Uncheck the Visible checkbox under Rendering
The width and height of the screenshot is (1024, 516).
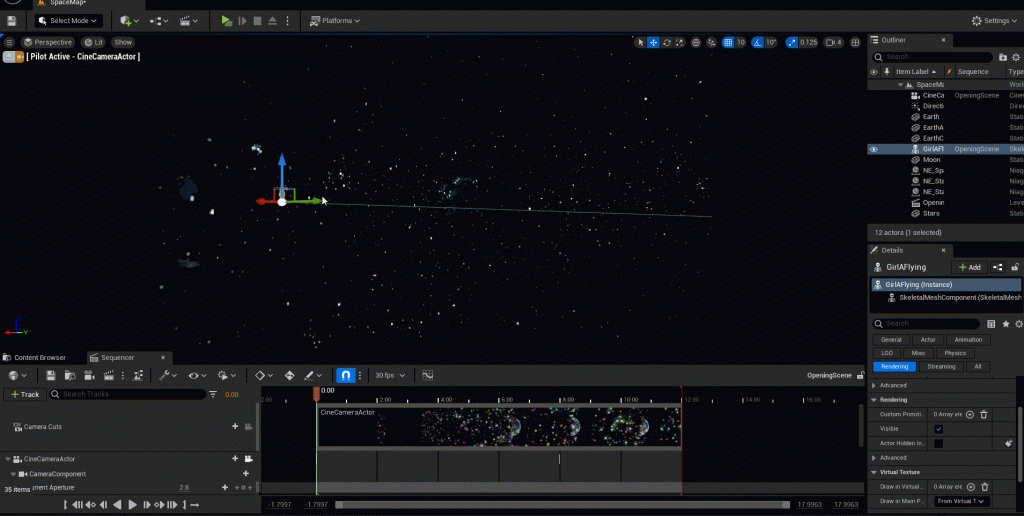point(938,429)
